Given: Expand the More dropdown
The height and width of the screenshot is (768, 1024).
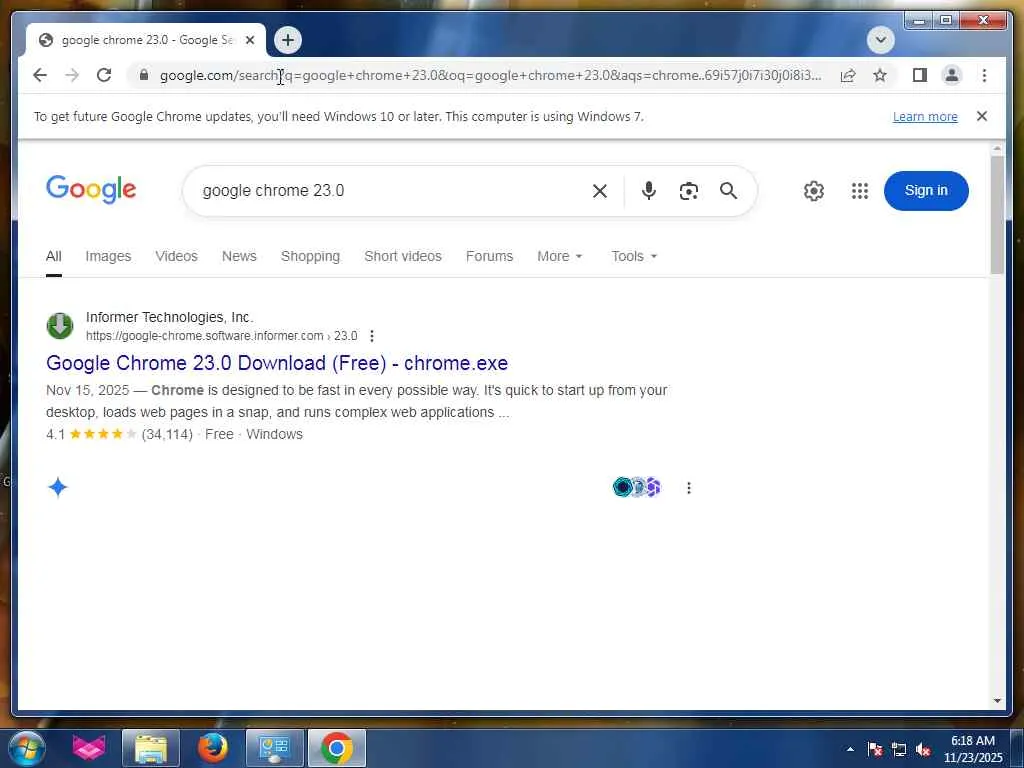Looking at the screenshot, I should pos(559,257).
